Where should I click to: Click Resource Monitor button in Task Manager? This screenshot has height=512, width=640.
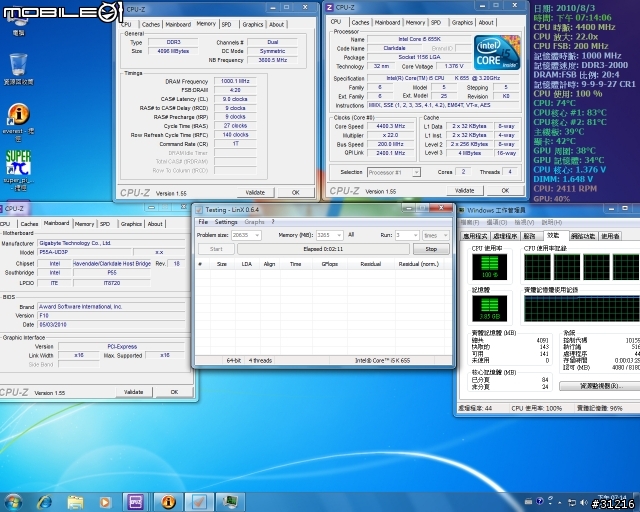600,386
